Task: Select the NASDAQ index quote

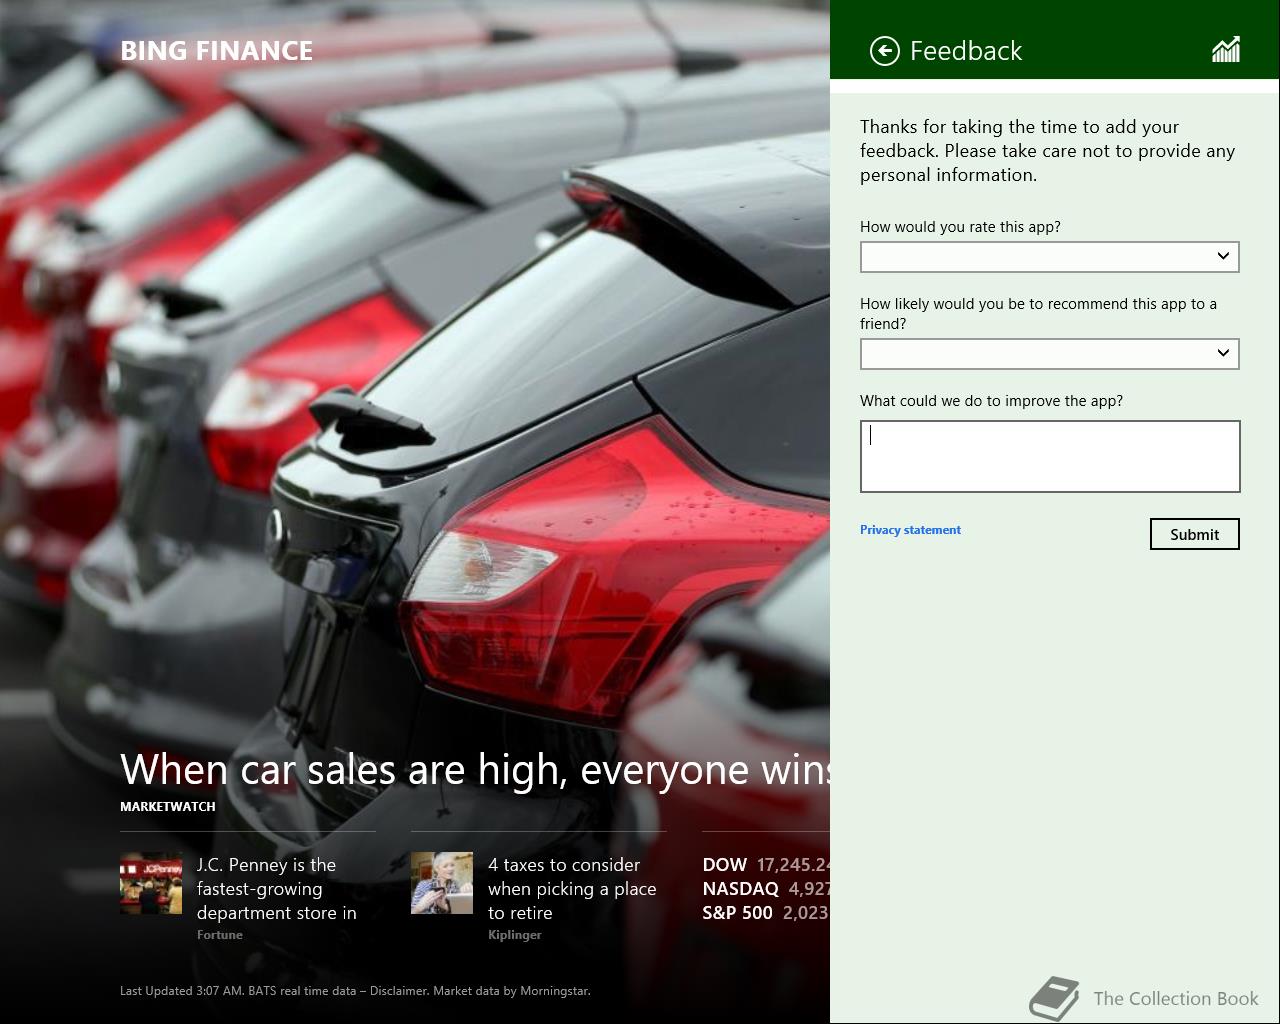Action: pos(766,889)
